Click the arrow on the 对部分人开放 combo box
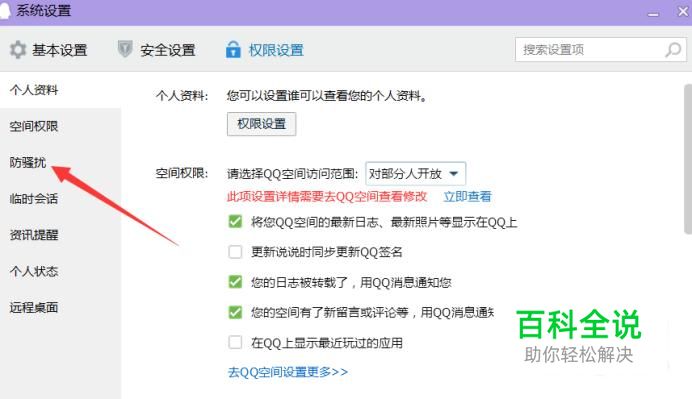 [453, 173]
